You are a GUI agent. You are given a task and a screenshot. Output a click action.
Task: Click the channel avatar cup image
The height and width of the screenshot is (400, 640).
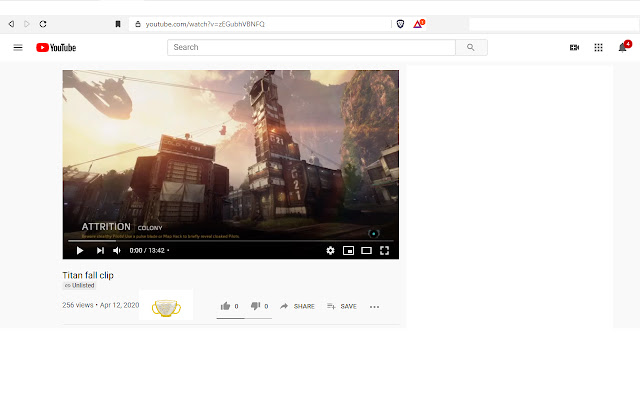(166, 308)
